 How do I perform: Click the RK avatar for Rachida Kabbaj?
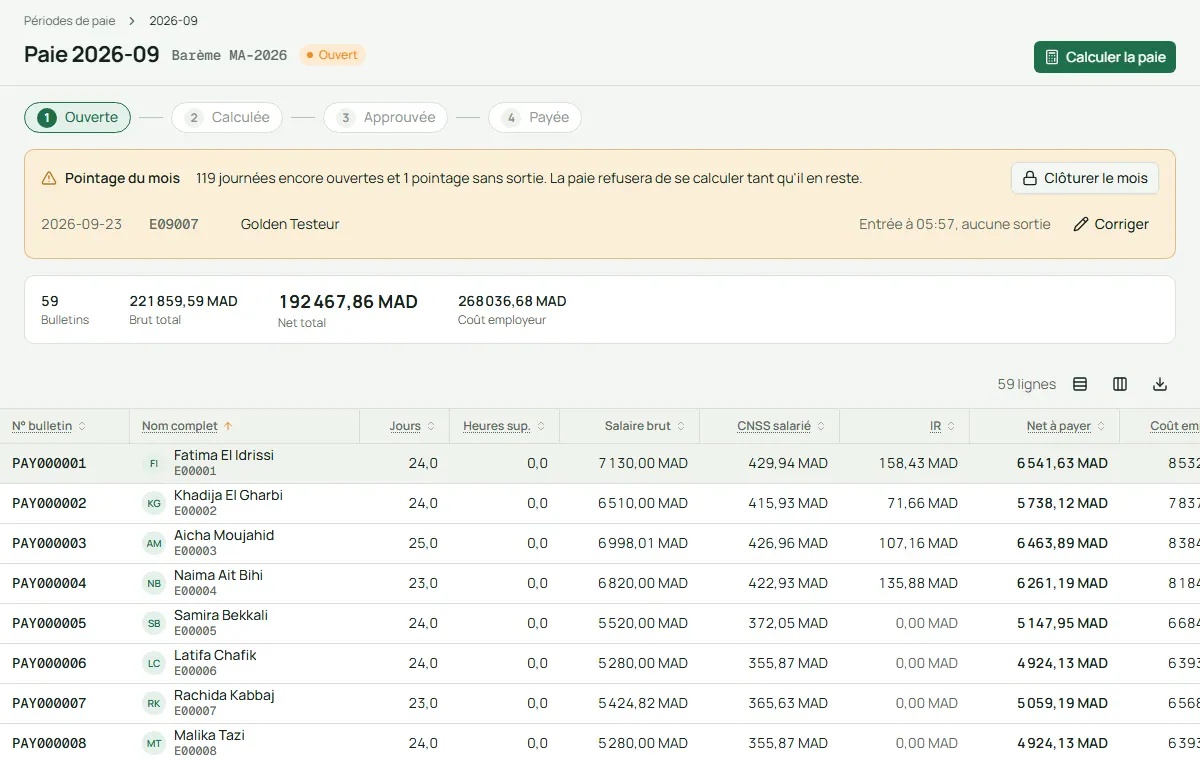tap(154, 703)
